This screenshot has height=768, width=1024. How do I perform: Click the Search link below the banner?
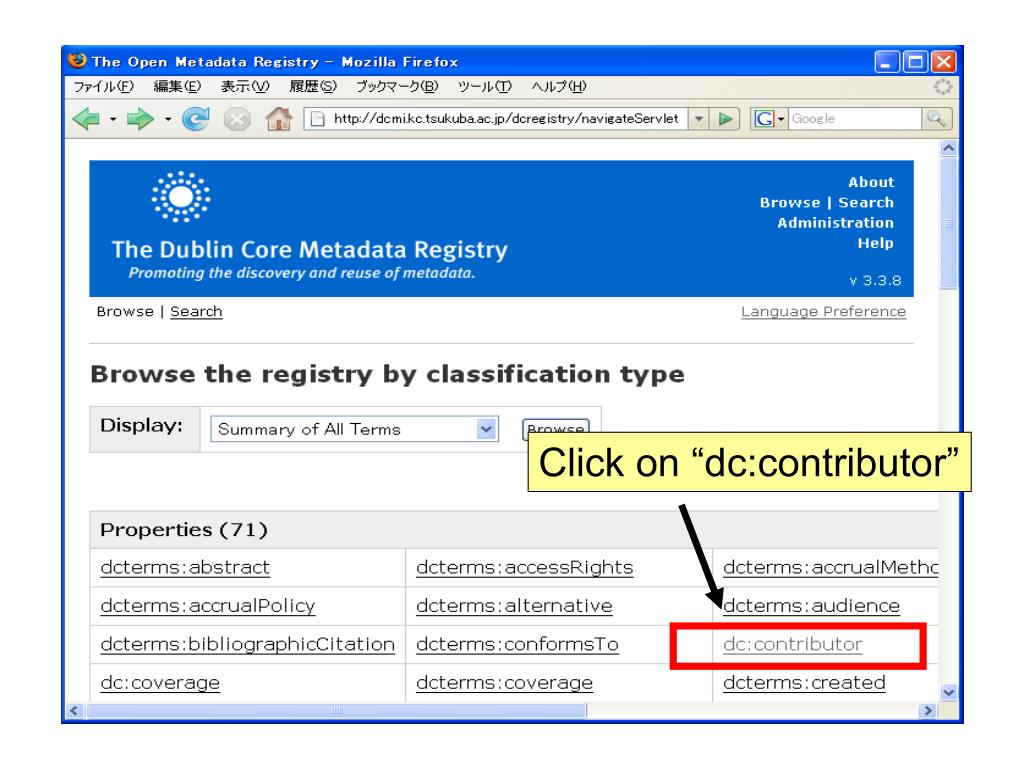click(x=196, y=312)
